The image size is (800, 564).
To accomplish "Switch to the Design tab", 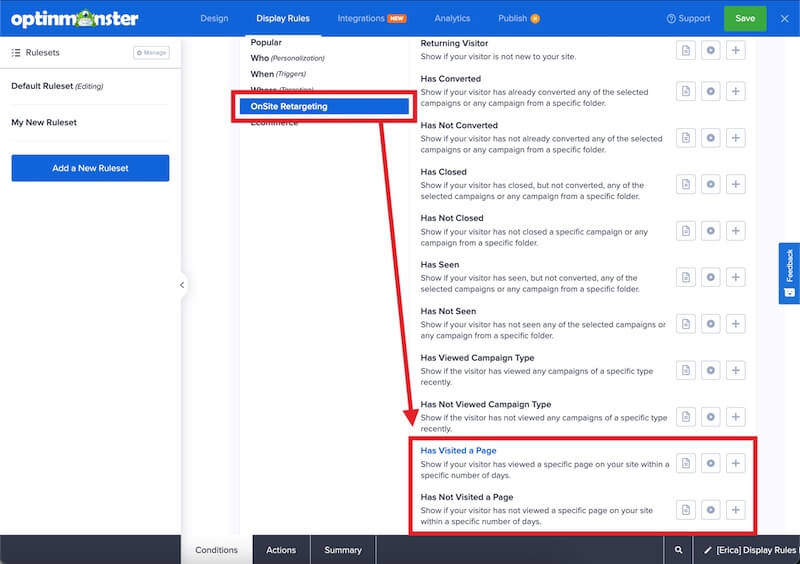I will pos(214,18).
